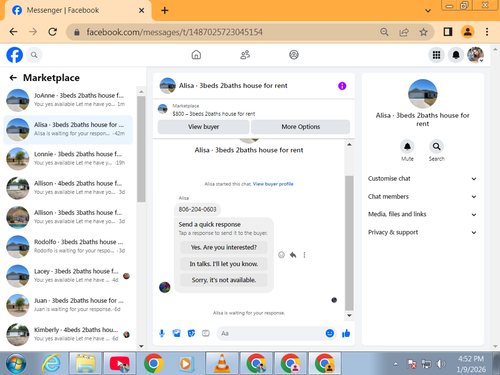Reply to the quick response message
This screenshot has width=500, height=375.
(x=293, y=255)
